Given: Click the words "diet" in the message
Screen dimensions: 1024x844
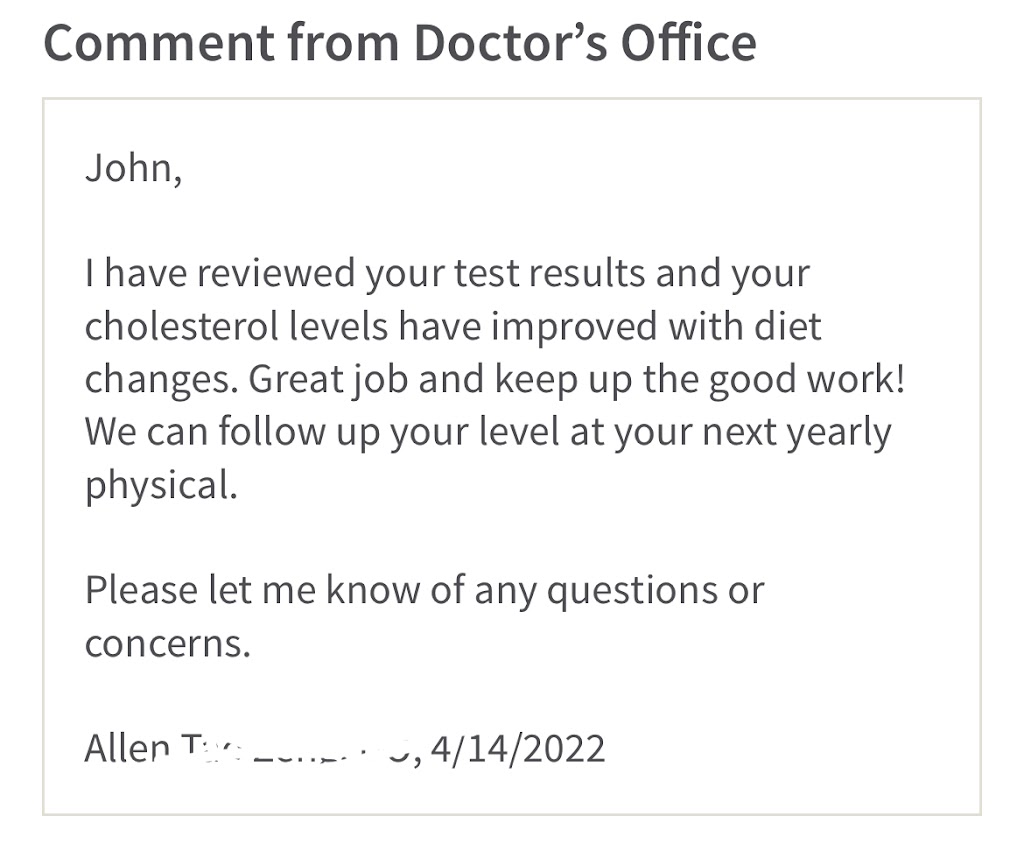Looking at the screenshot, I should [788, 327].
